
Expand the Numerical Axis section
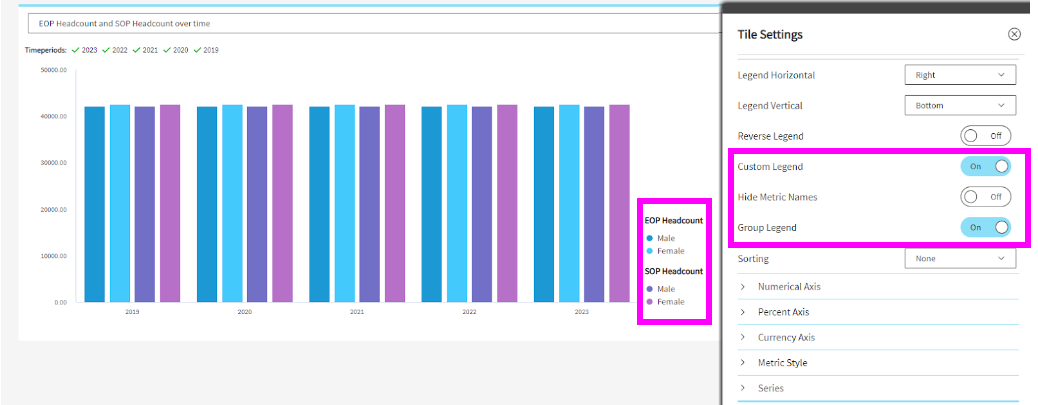tap(789, 287)
